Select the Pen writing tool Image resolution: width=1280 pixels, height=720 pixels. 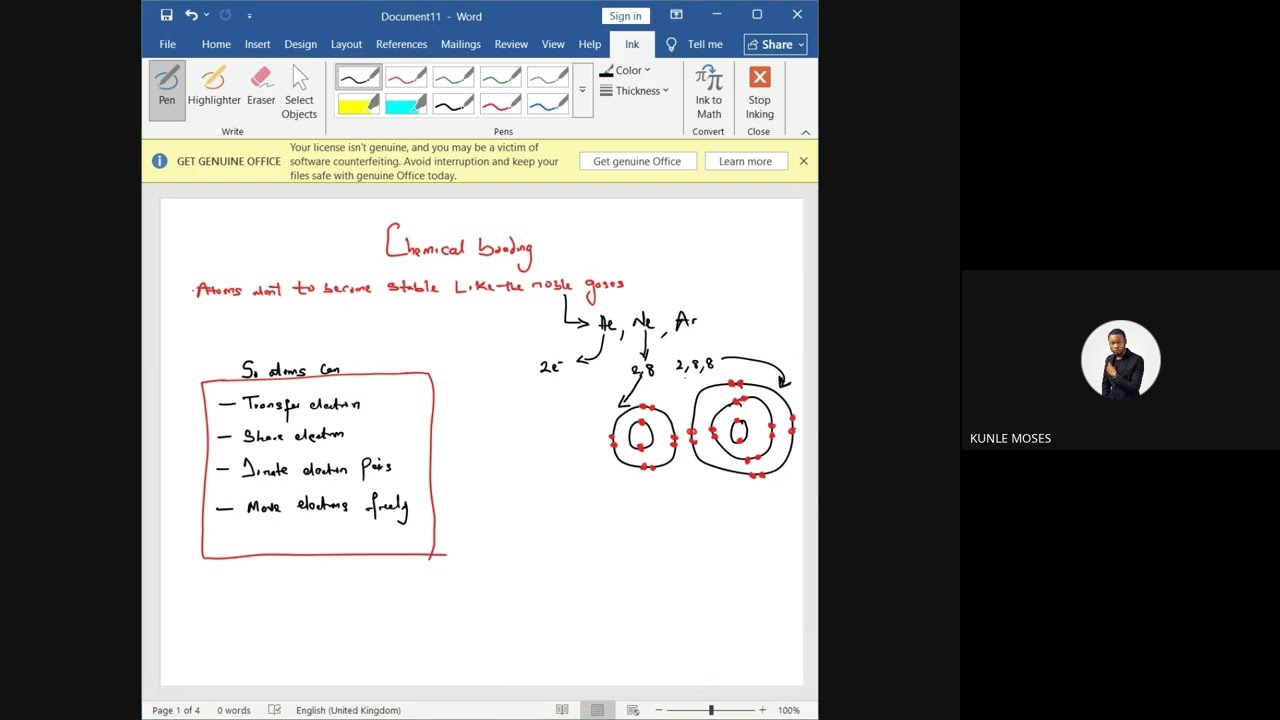tap(167, 89)
